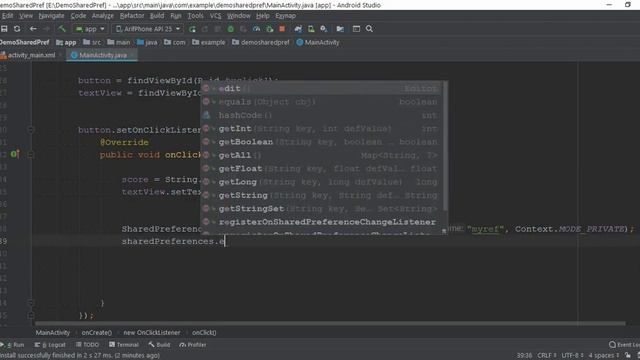Click the Make Project hammer icon

62,29
